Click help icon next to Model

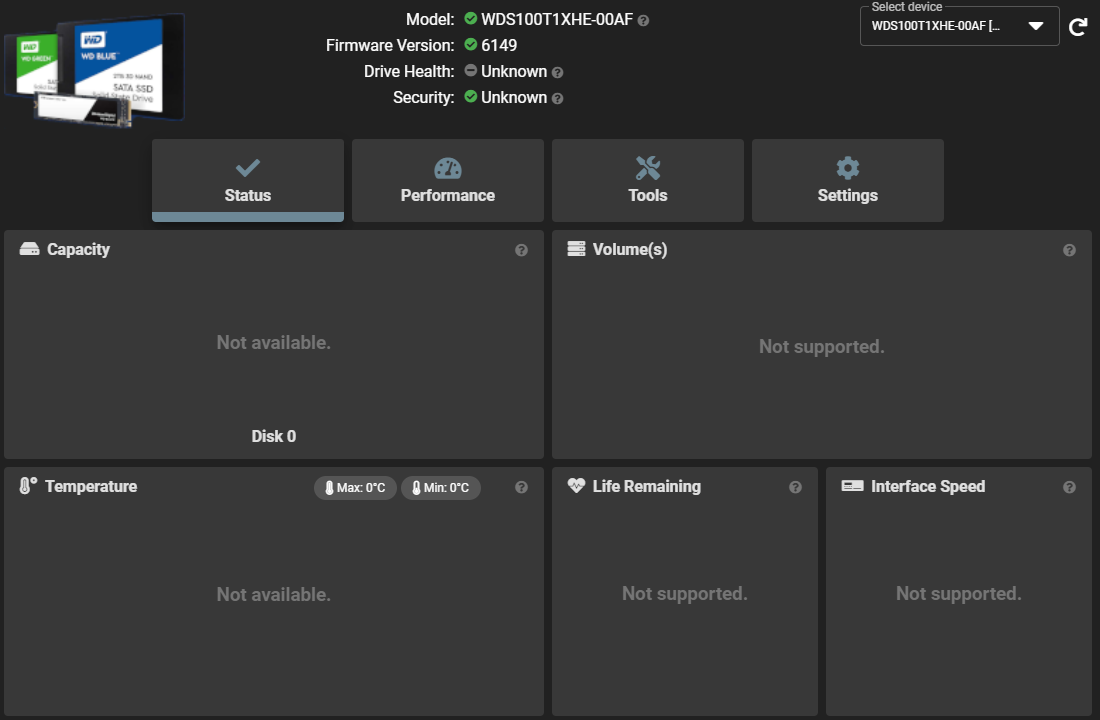pos(643,21)
